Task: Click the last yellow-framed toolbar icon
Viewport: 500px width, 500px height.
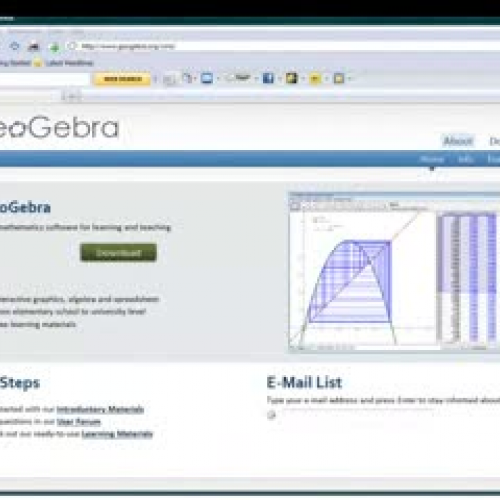Action: [339, 79]
